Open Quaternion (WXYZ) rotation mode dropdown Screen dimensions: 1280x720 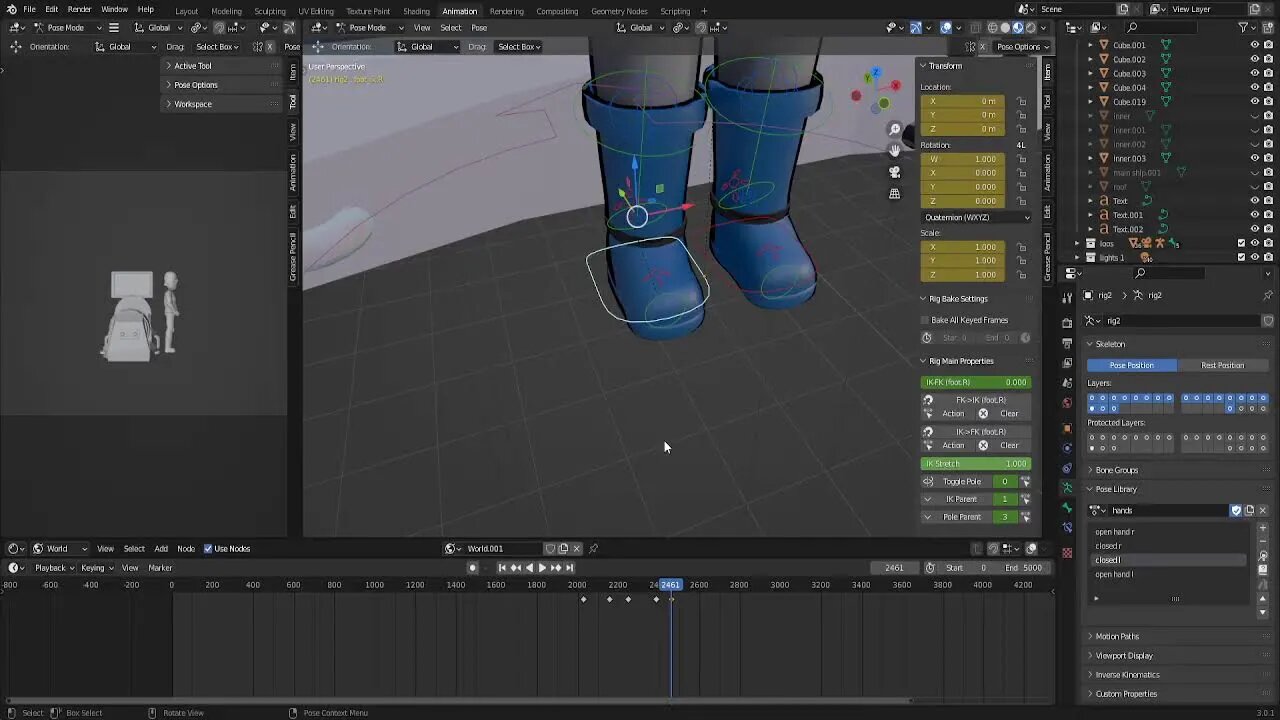click(977, 217)
